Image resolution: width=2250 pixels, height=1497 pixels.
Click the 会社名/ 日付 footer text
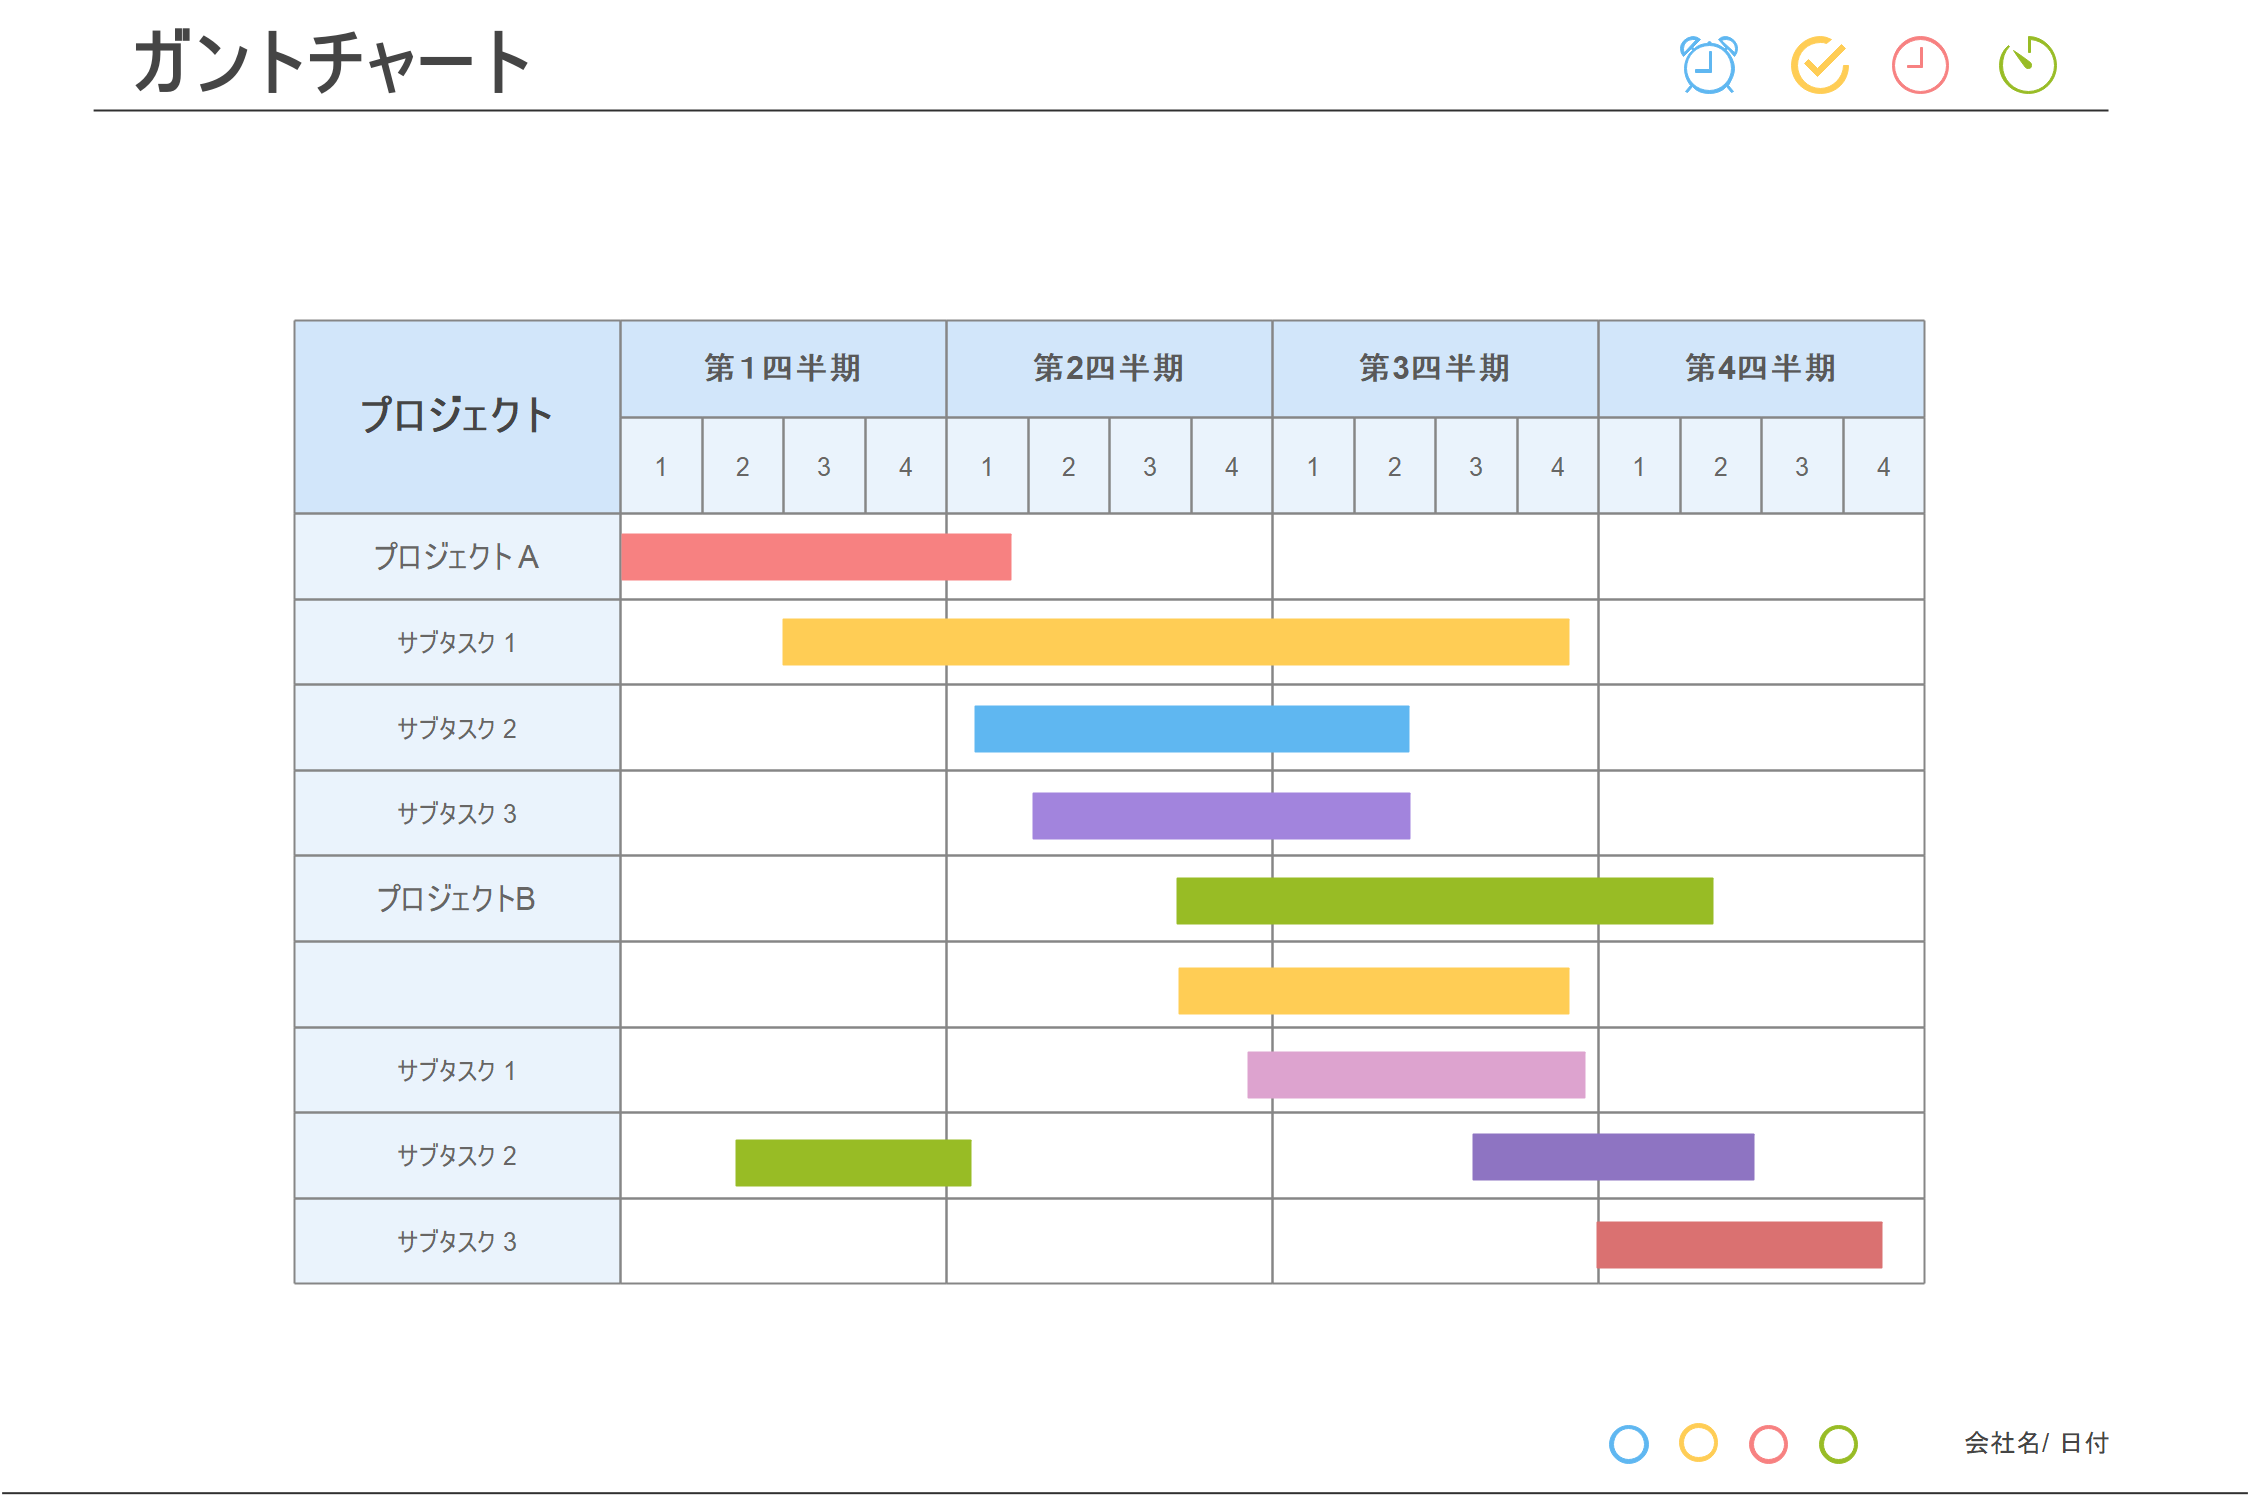coord(2036,1443)
